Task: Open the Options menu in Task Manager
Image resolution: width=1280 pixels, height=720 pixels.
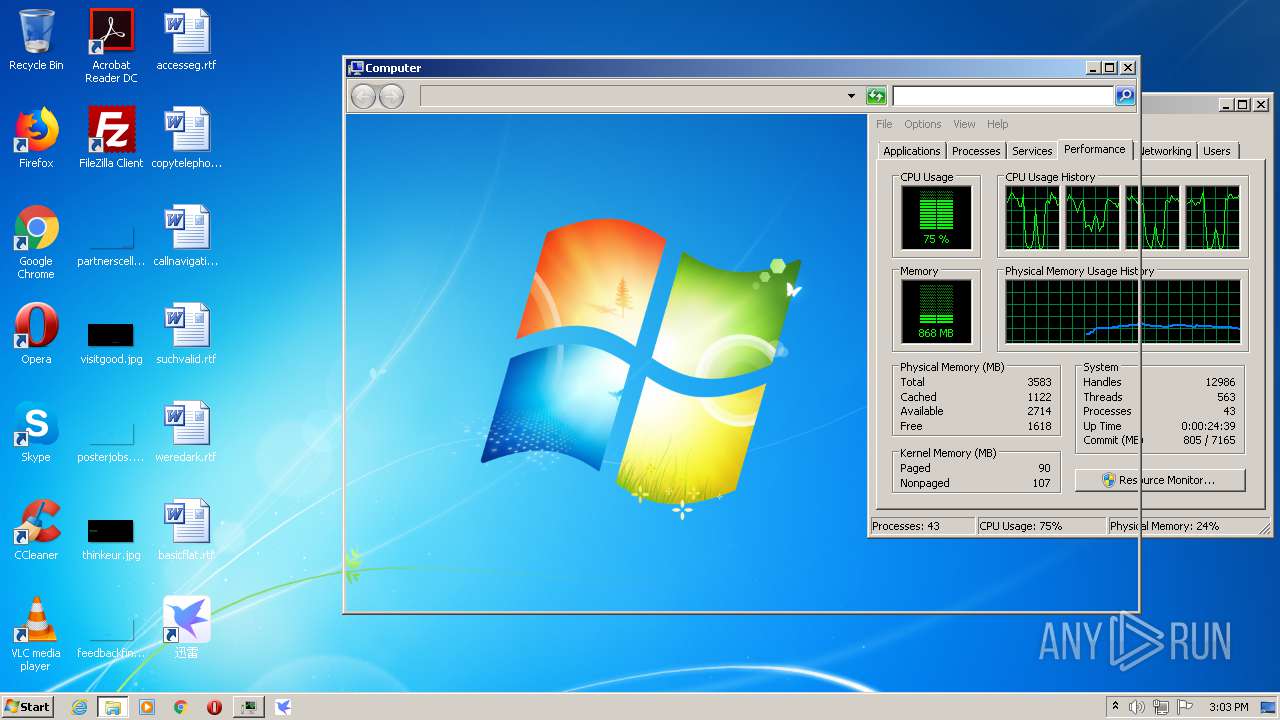Action: coord(923,124)
